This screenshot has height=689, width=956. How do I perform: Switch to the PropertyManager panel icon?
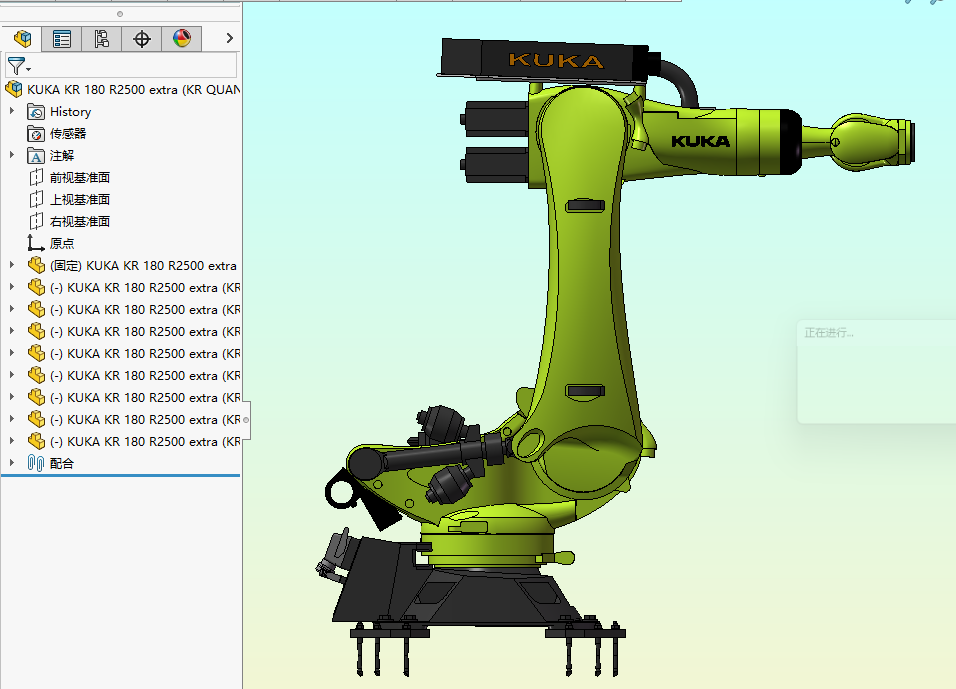pyautogui.click(x=61, y=38)
